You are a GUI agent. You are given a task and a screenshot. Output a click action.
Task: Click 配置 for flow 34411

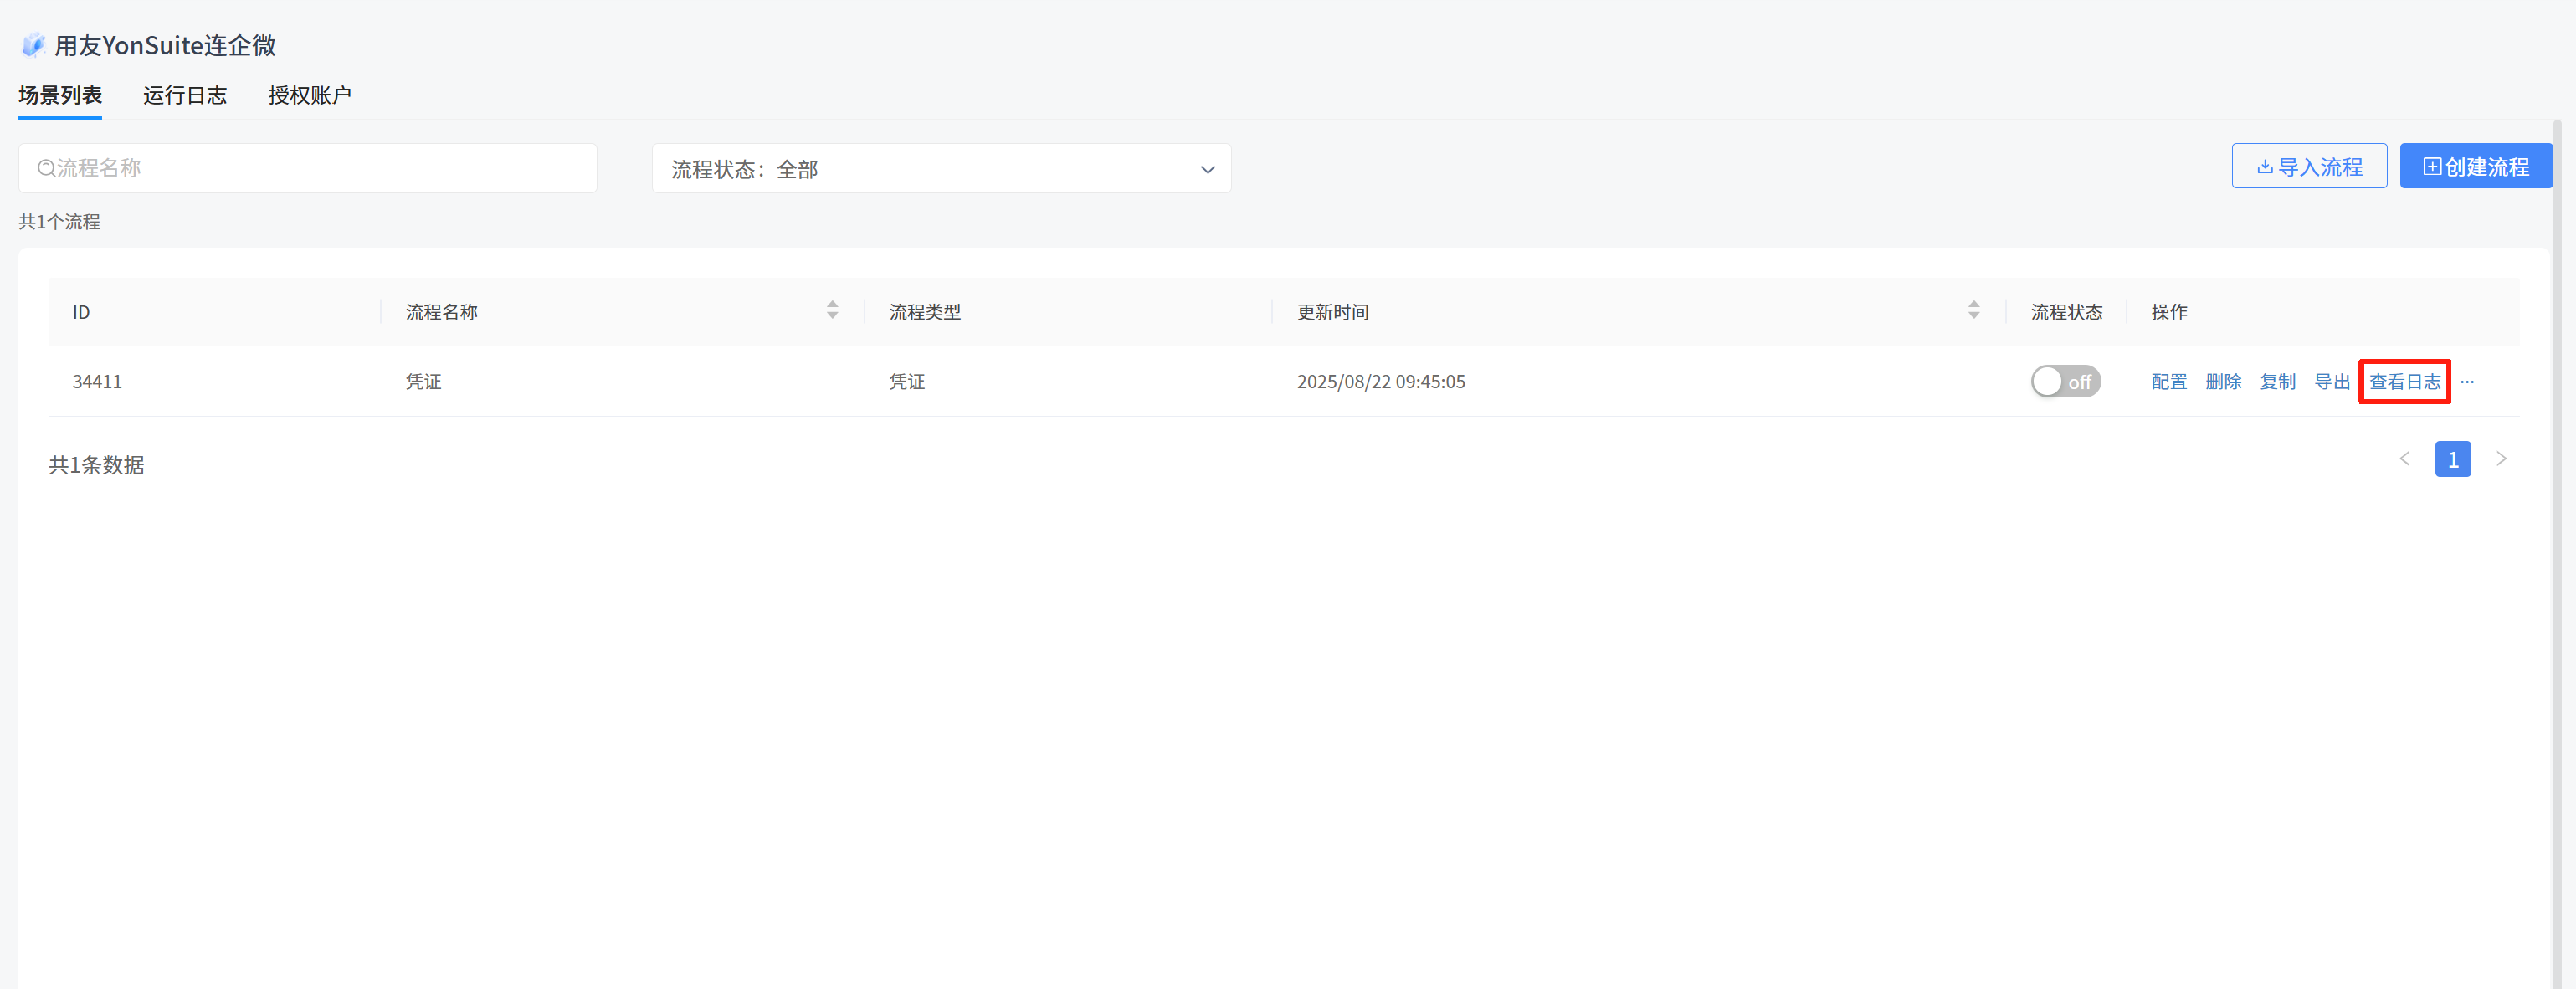2169,382
